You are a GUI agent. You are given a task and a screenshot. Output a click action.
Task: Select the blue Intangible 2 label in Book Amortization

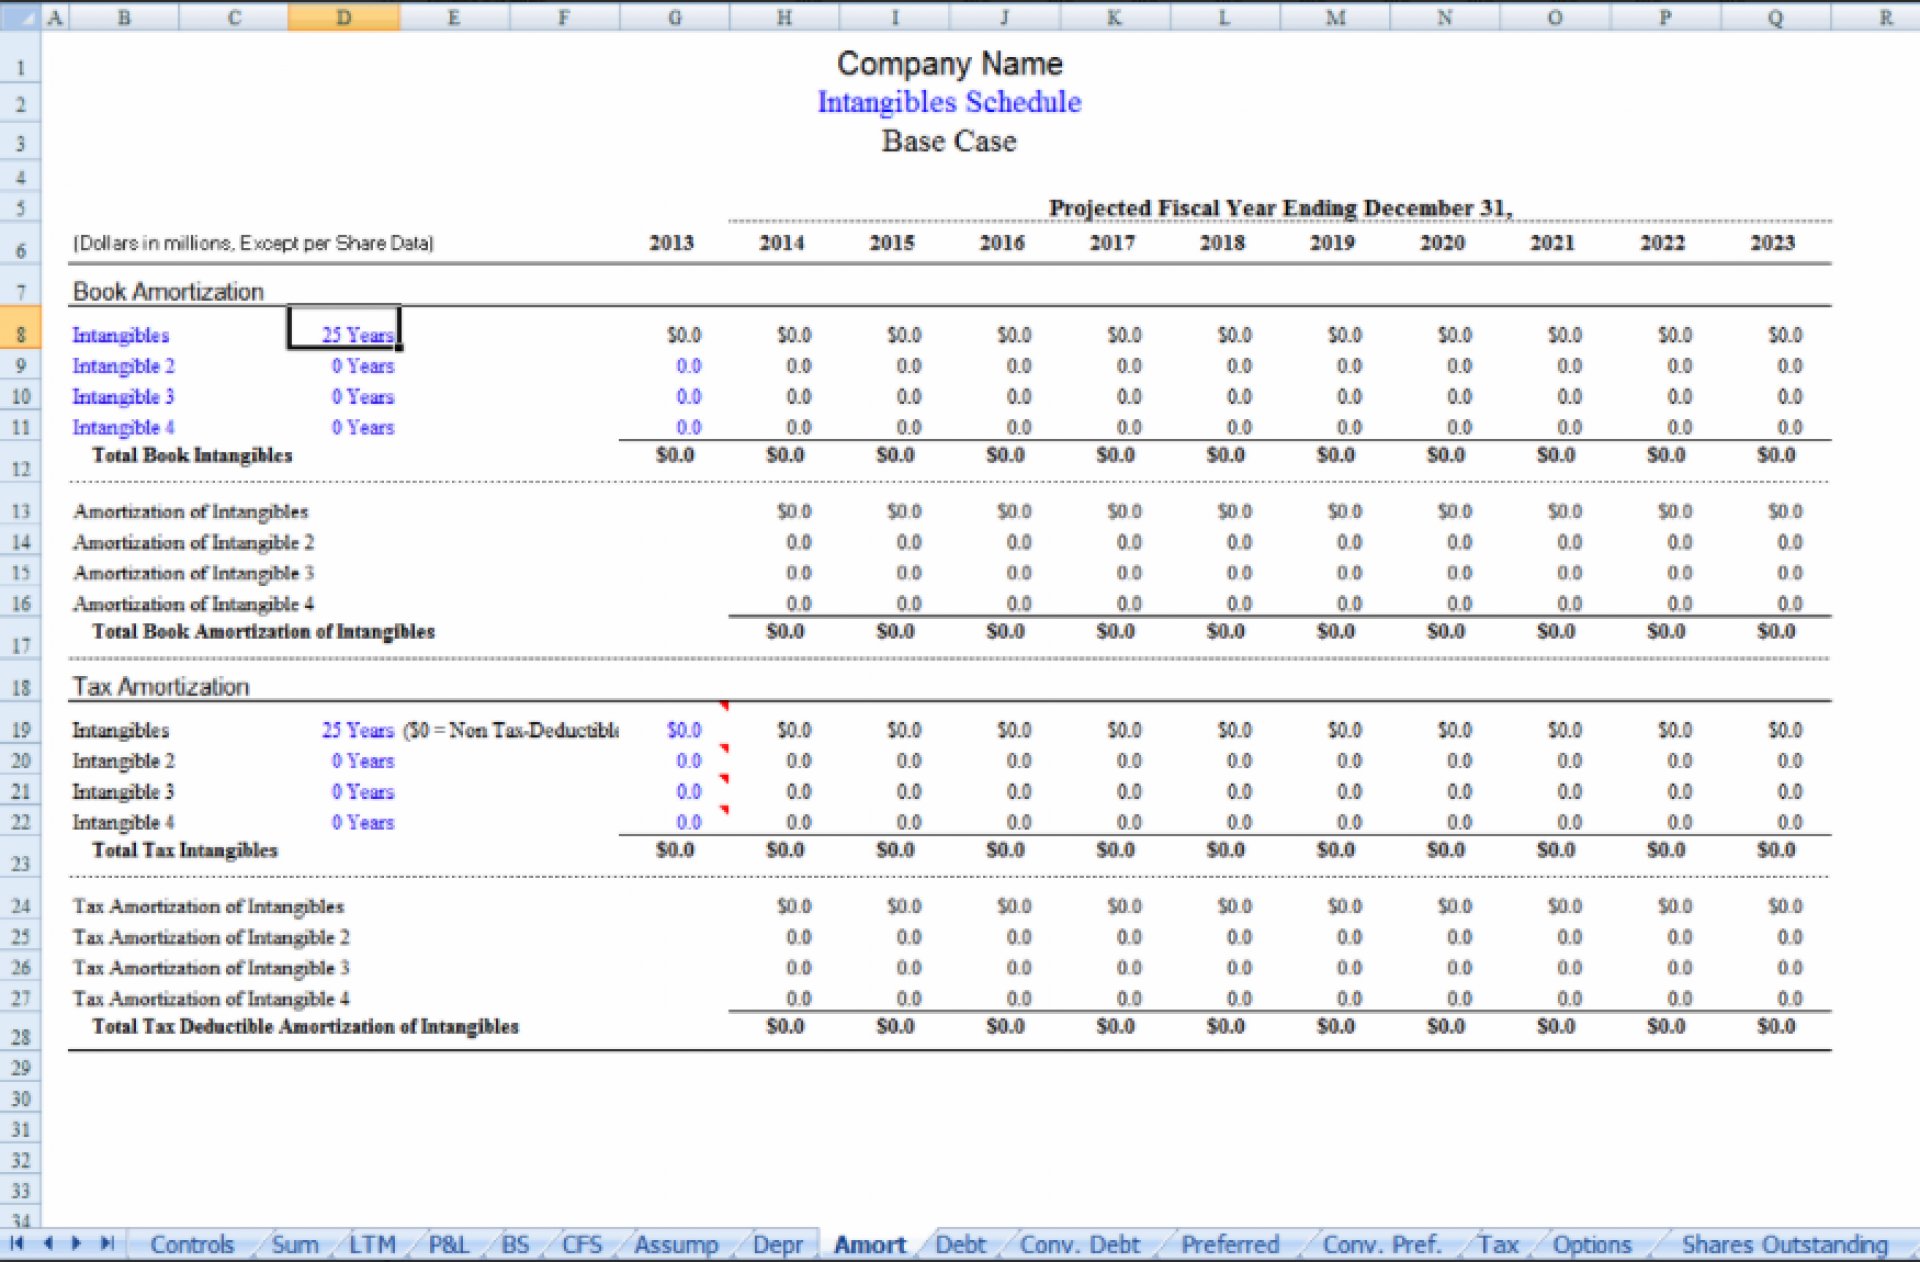click(x=123, y=366)
